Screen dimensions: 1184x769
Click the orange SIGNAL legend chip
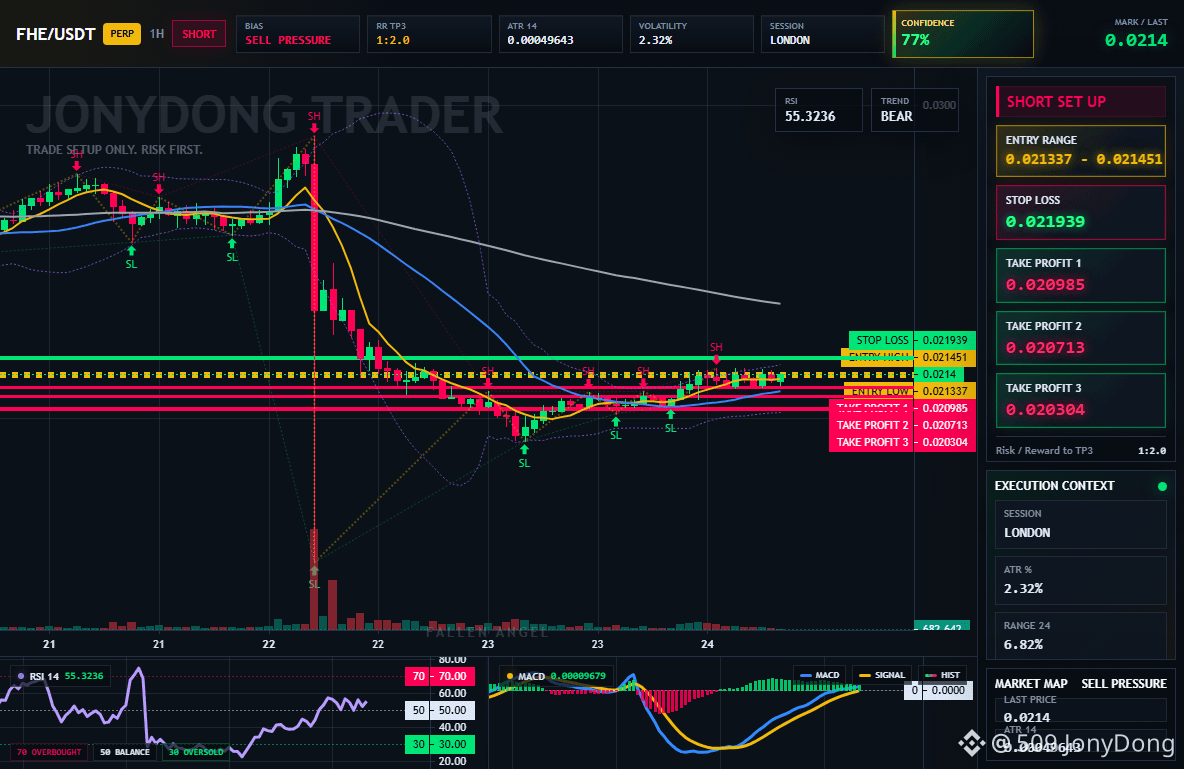click(882, 675)
